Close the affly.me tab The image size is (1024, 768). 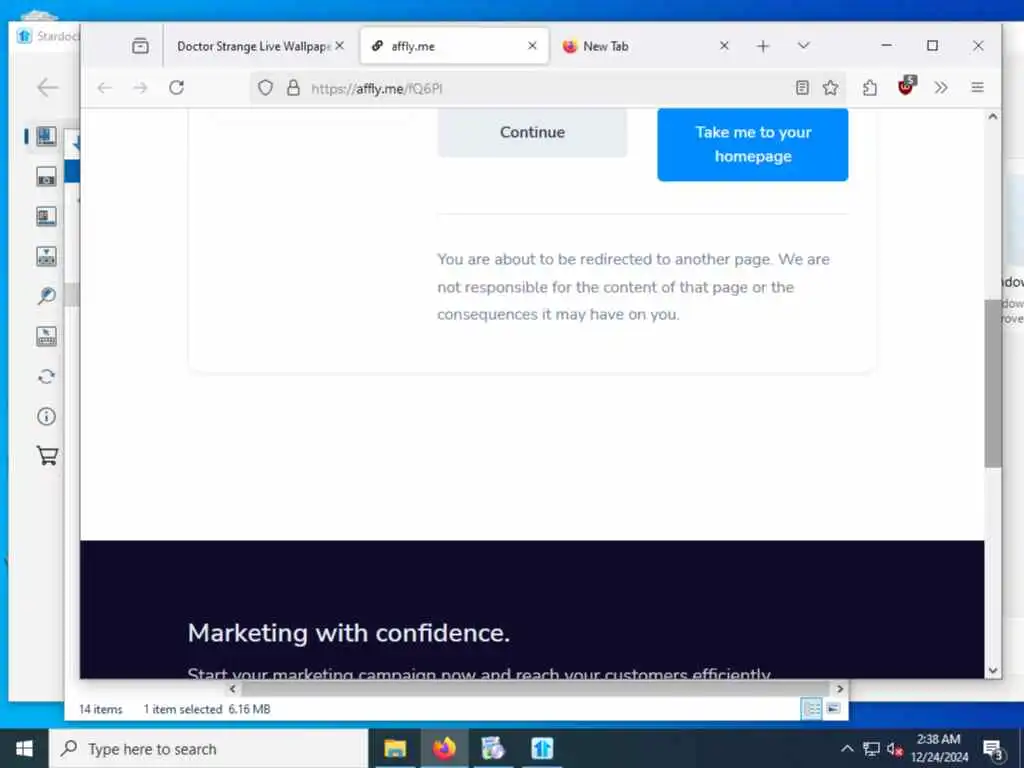(x=532, y=46)
